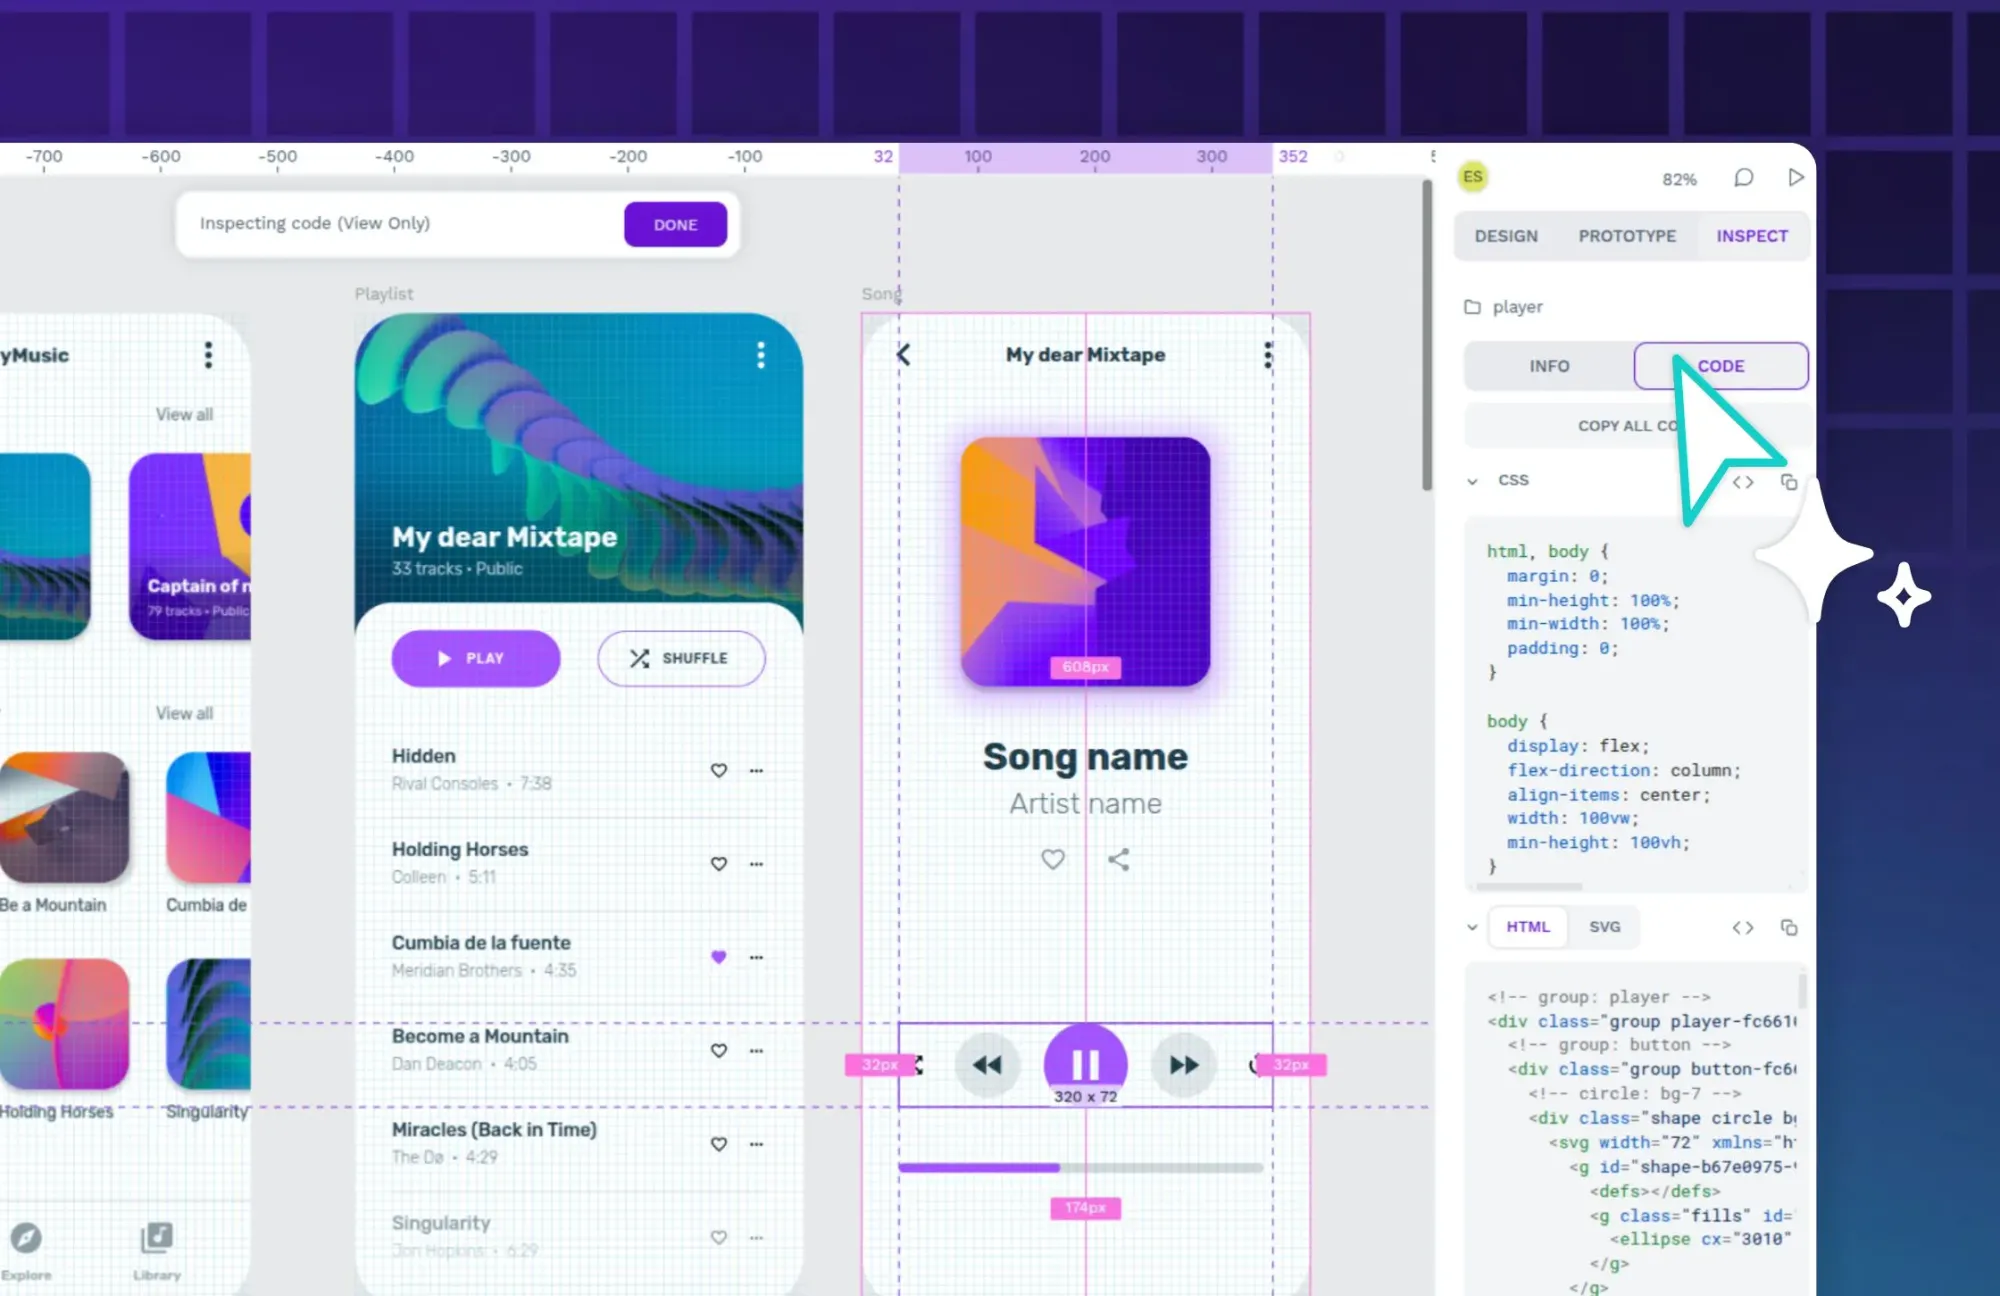The width and height of the screenshot is (2000, 1296).
Task: Select the player folder layer
Action: tap(1503, 307)
